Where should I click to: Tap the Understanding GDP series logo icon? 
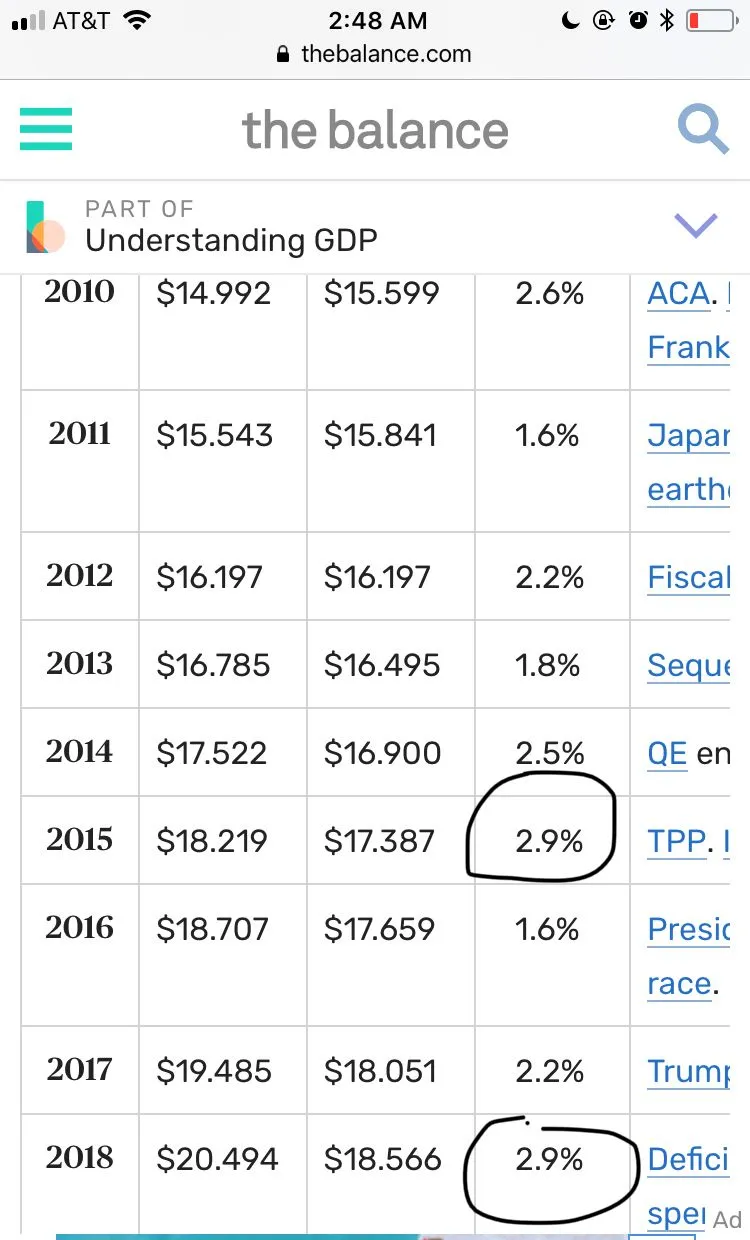45,227
